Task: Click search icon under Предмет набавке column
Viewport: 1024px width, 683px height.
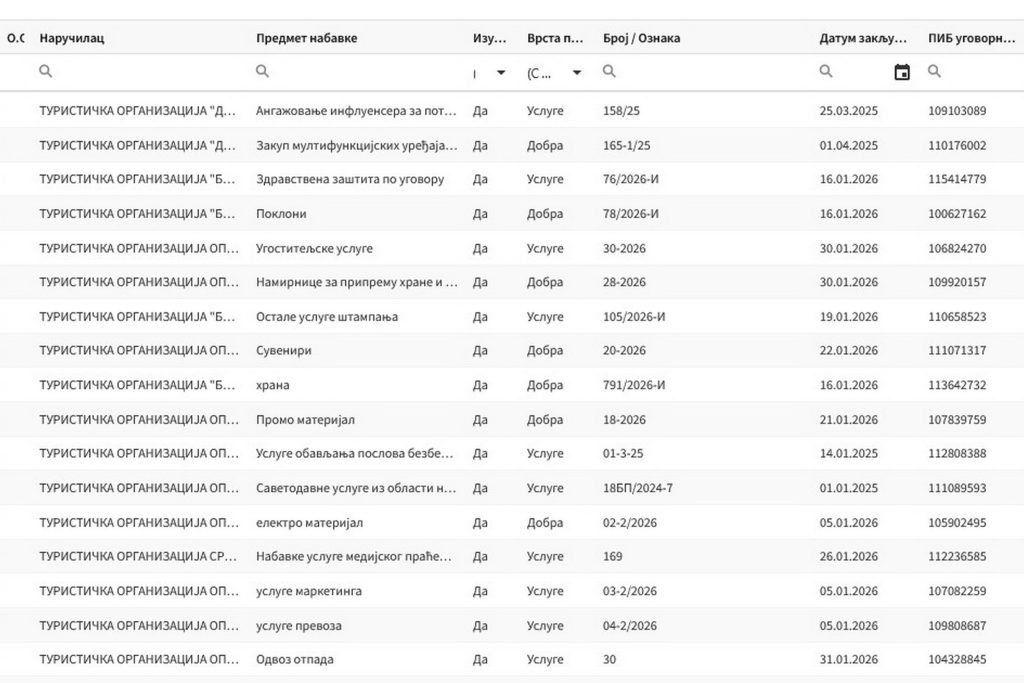Action: coord(262,72)
